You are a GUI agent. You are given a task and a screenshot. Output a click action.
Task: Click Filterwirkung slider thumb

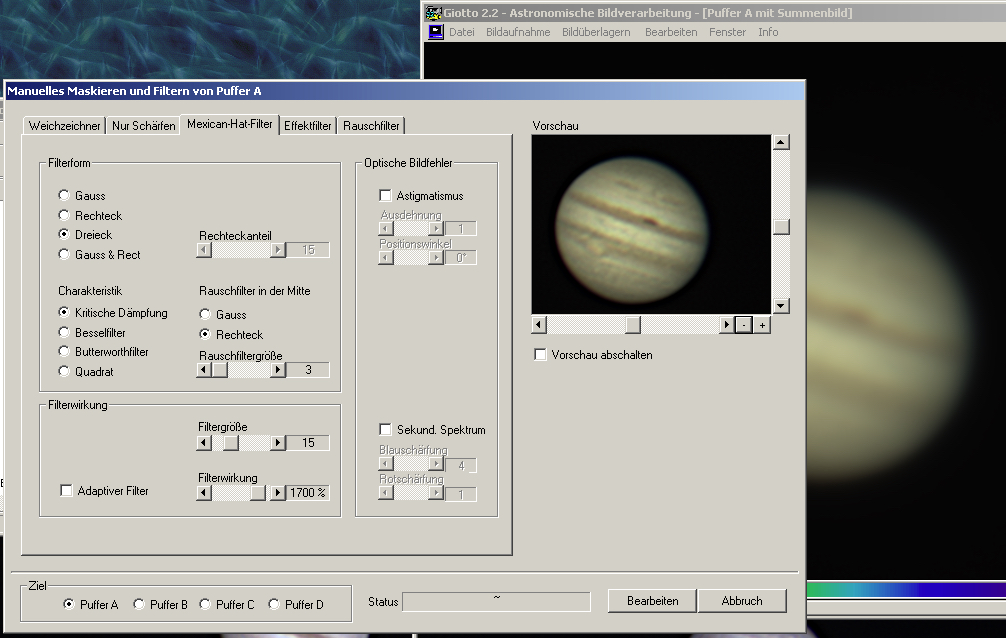click(258, 493)
